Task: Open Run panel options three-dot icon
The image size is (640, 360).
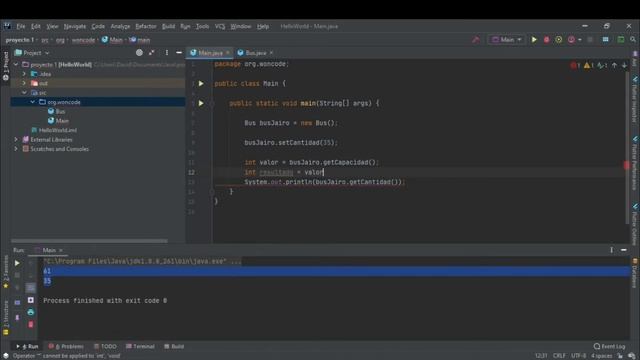Action: coord(611,250)
